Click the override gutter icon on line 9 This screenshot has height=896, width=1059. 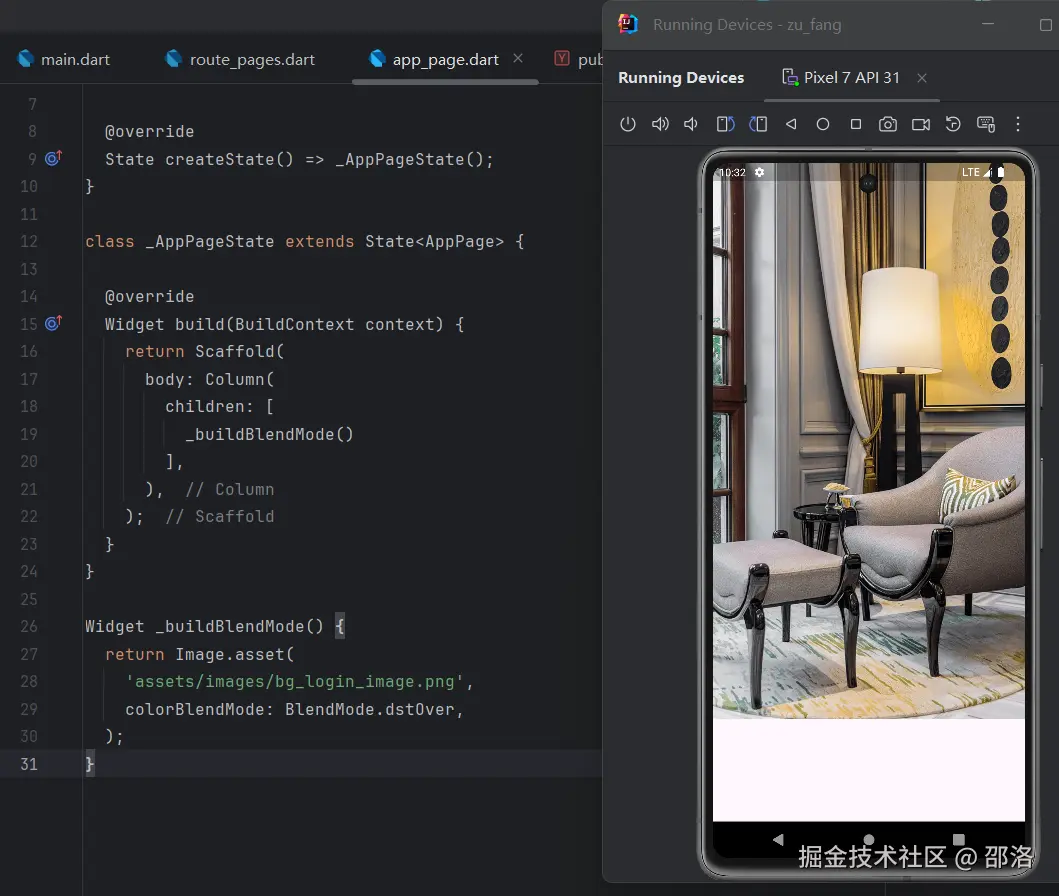click(53, 159)
